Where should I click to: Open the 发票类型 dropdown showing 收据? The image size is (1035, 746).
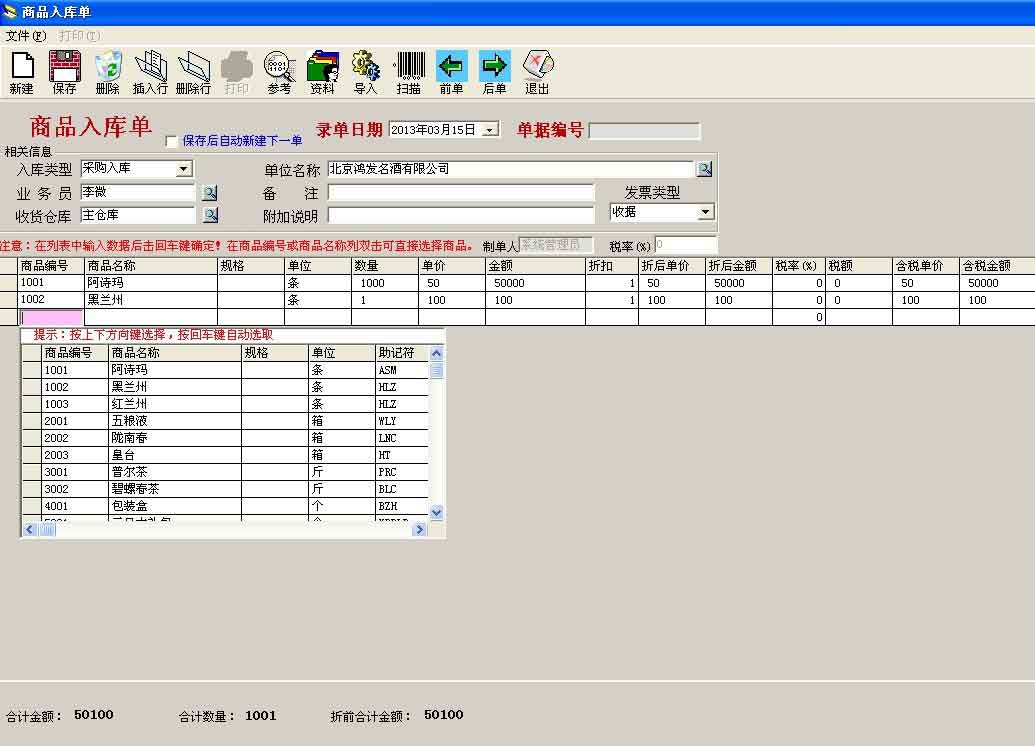click(704, 212)
